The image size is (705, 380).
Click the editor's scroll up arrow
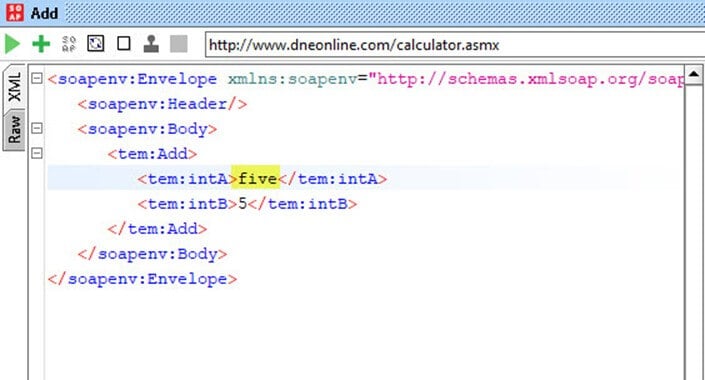694,74
